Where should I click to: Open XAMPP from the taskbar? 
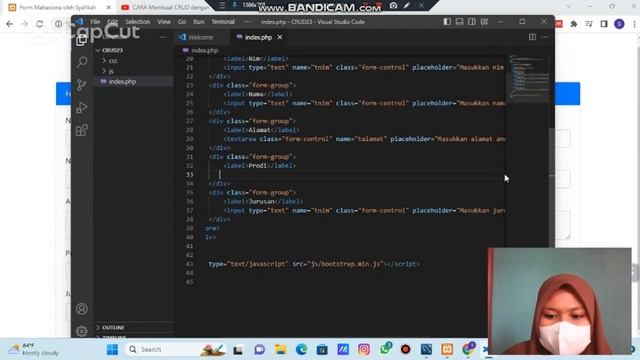click(x=447, y=349)
